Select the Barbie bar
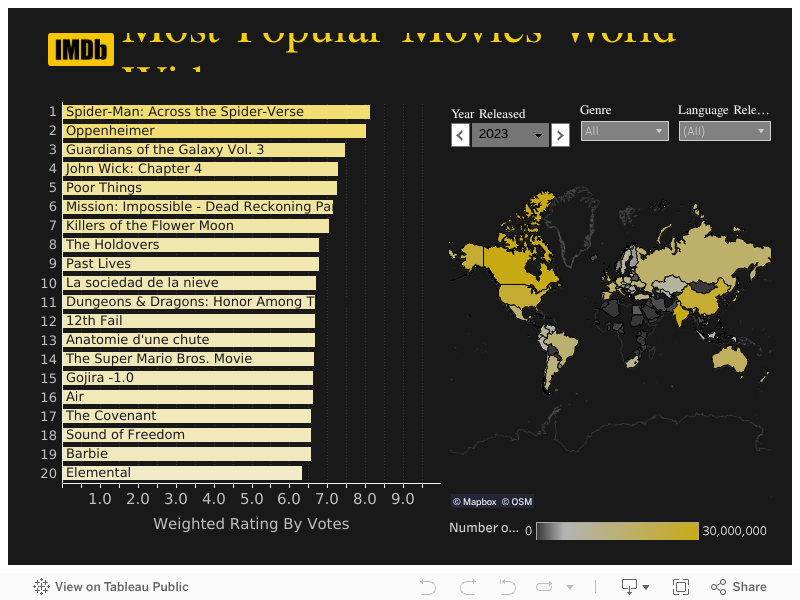 pos(187,454)
